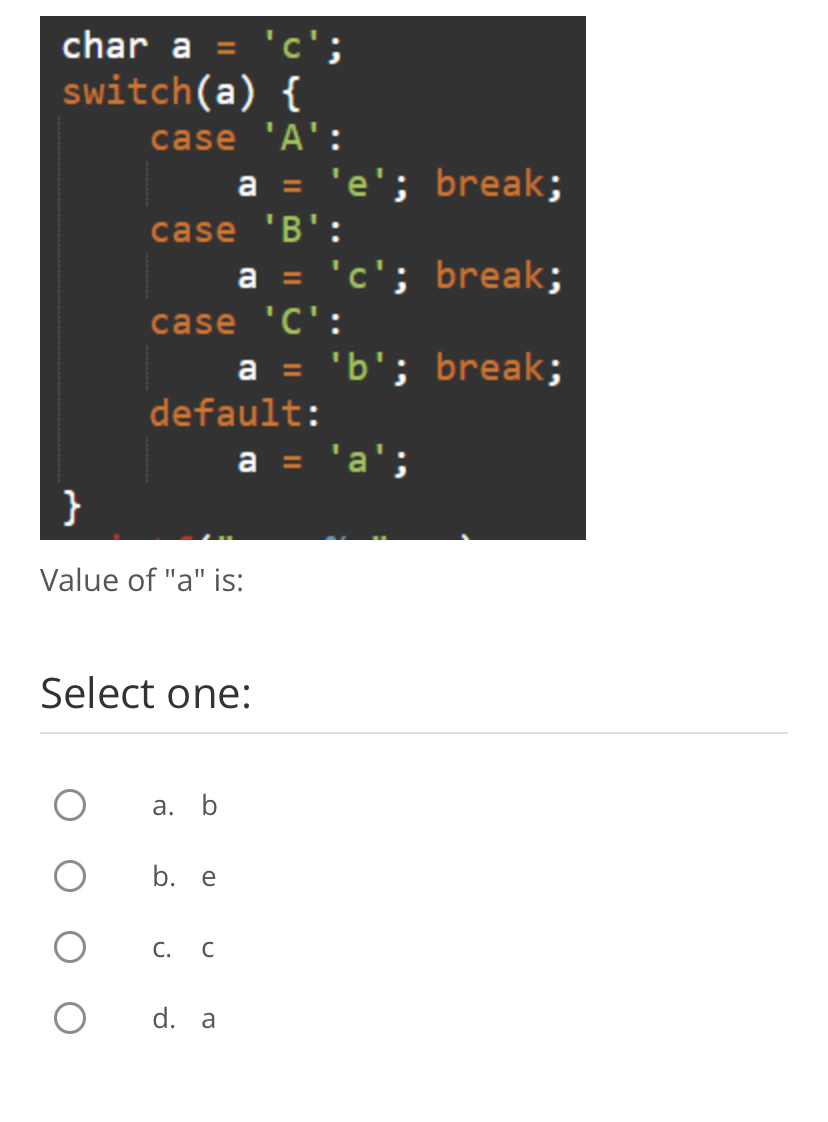The width and height of the screenshot is (828, 1122).
Task: Select radio button for option a
Action: tap(69, 805)
